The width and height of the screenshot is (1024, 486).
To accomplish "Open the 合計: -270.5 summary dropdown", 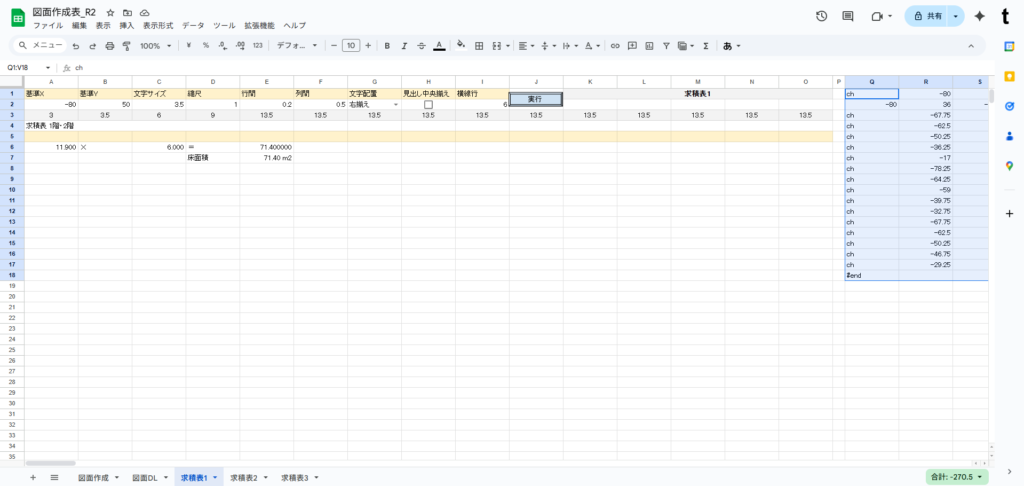I will (957, 477).
